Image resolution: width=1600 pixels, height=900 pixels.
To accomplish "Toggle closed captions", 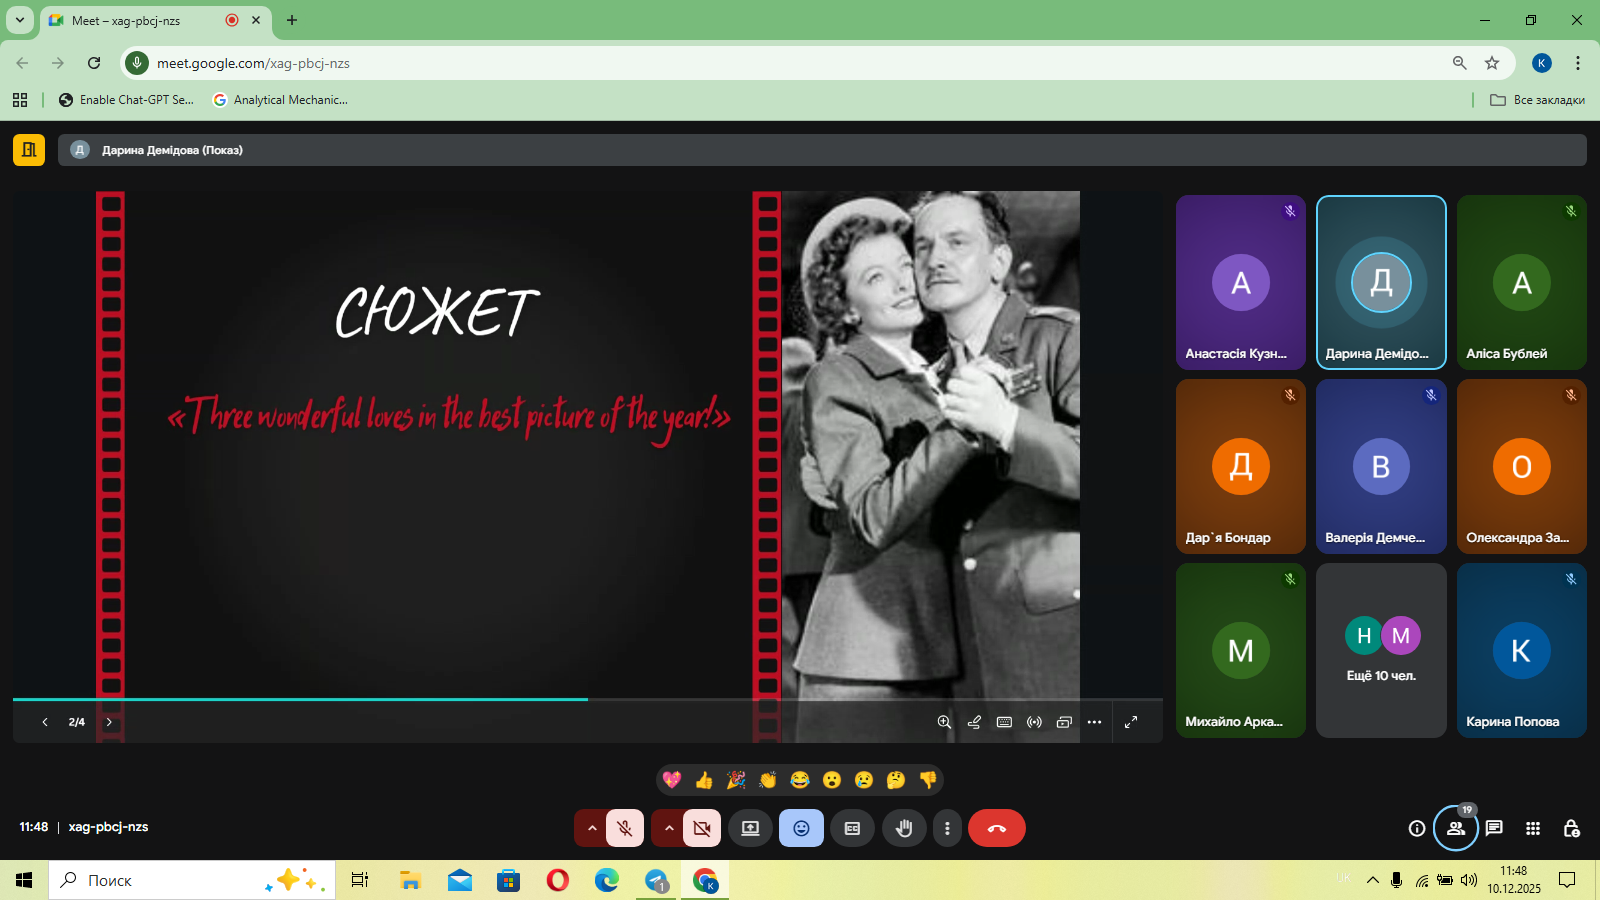I will click(x=852, y=828).
